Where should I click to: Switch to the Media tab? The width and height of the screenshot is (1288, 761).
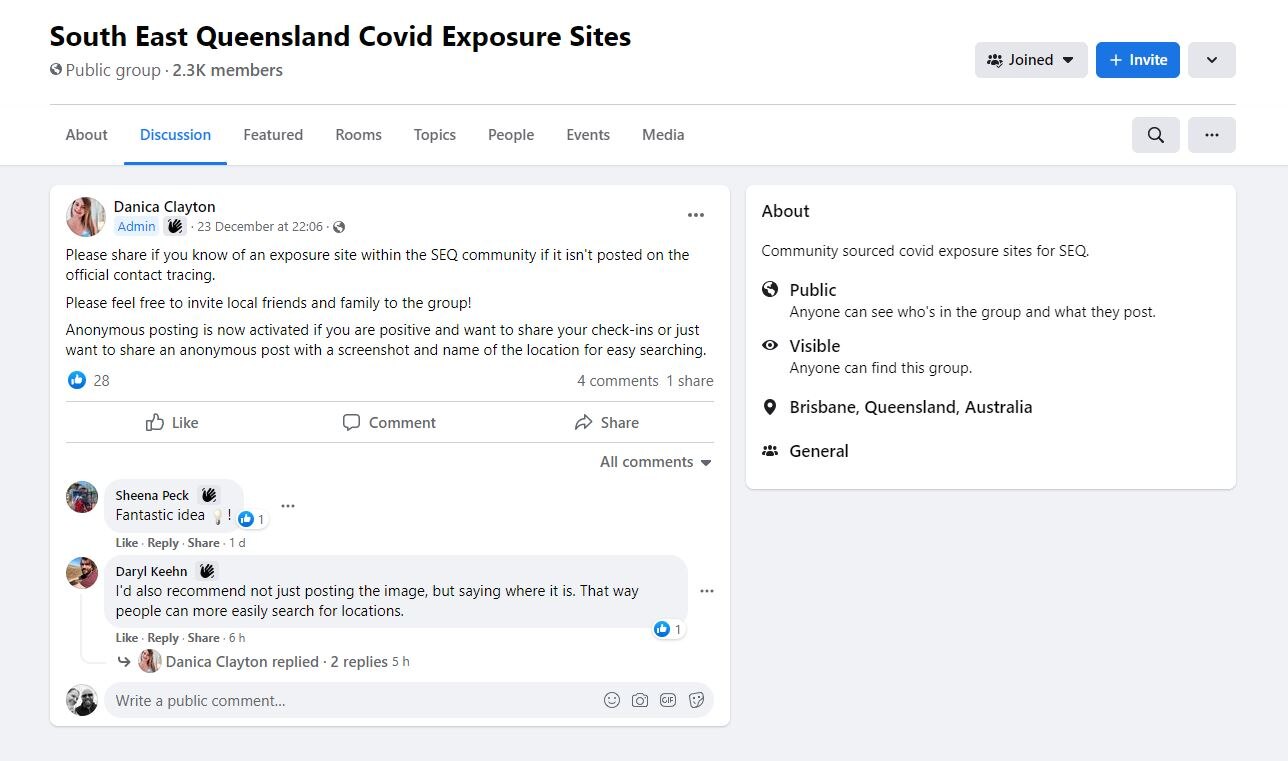pos(663,134)
